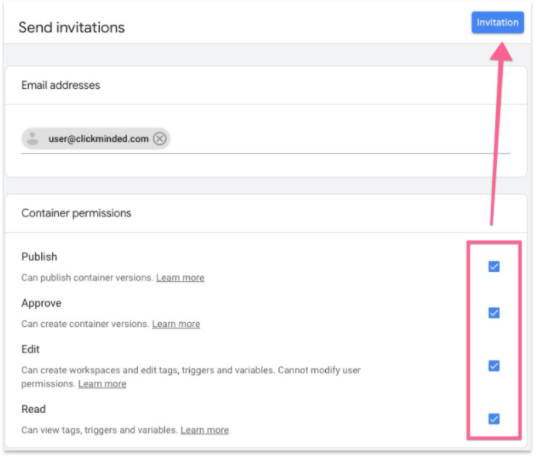The width and height of the screenshot is (537, 456).
Task: Toggle the Approve permission checkbox
Action: tap(494, 313)
